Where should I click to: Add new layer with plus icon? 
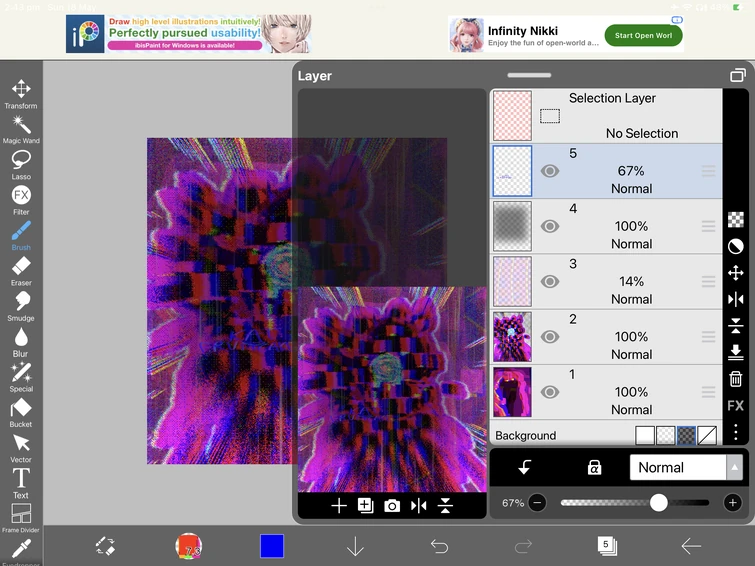coord(339,506)
